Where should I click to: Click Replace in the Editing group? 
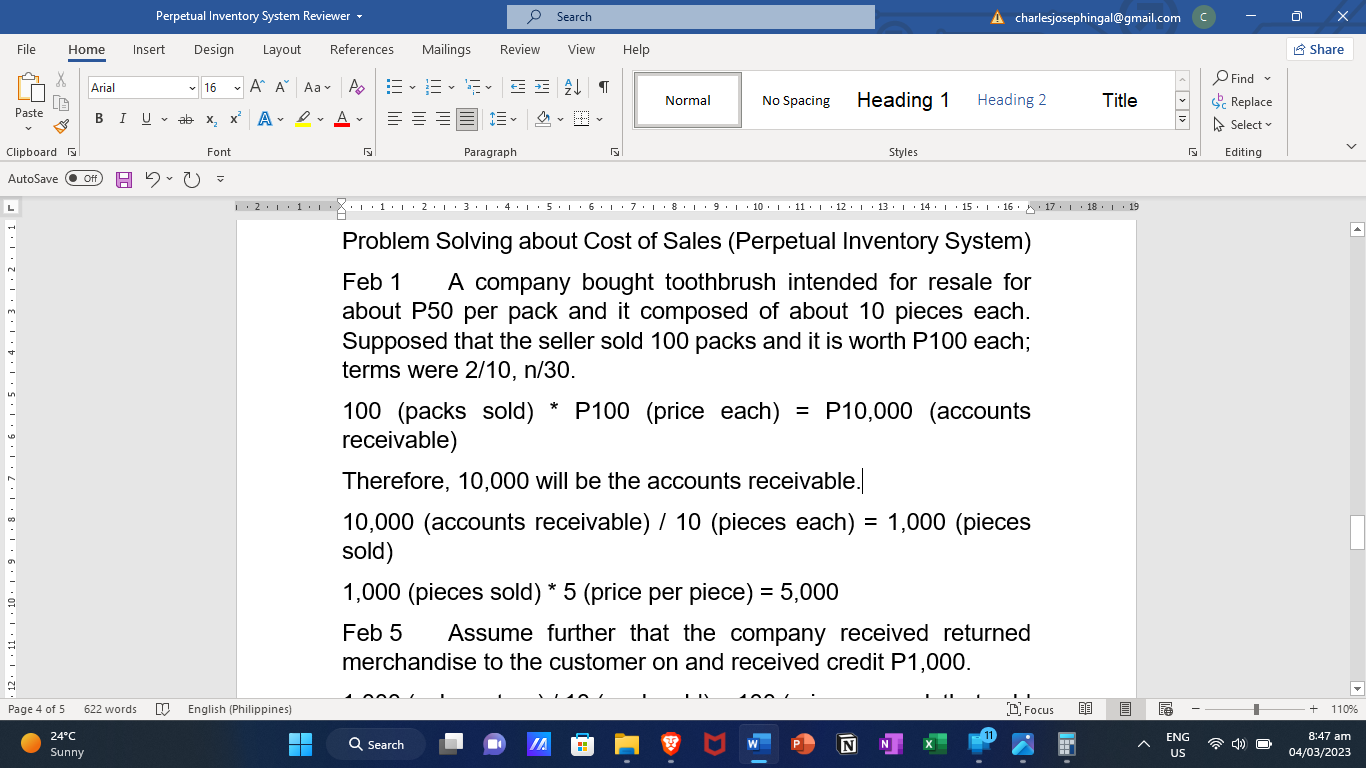point(1242,102)
